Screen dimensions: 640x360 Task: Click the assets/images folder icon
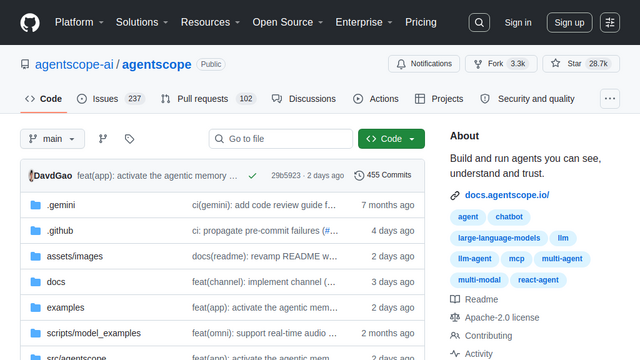tap(36, 256)
